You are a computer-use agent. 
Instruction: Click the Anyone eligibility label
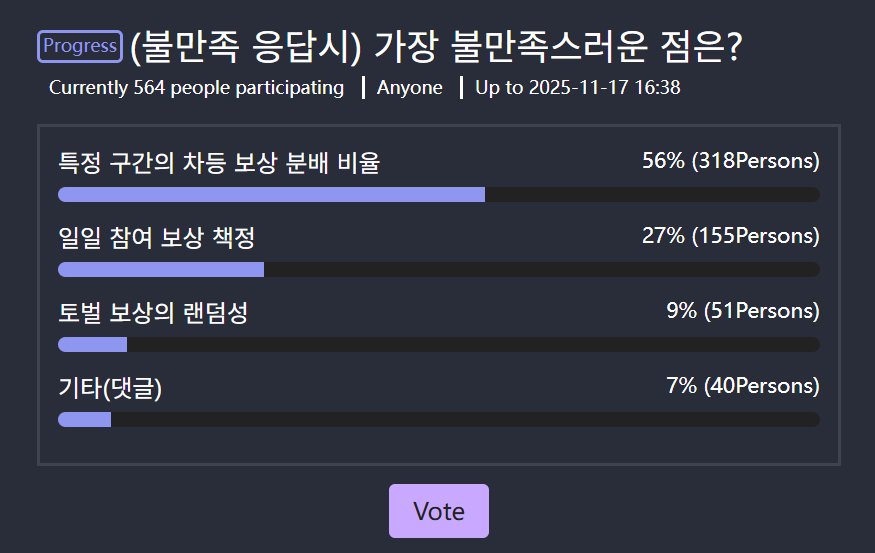409,88
